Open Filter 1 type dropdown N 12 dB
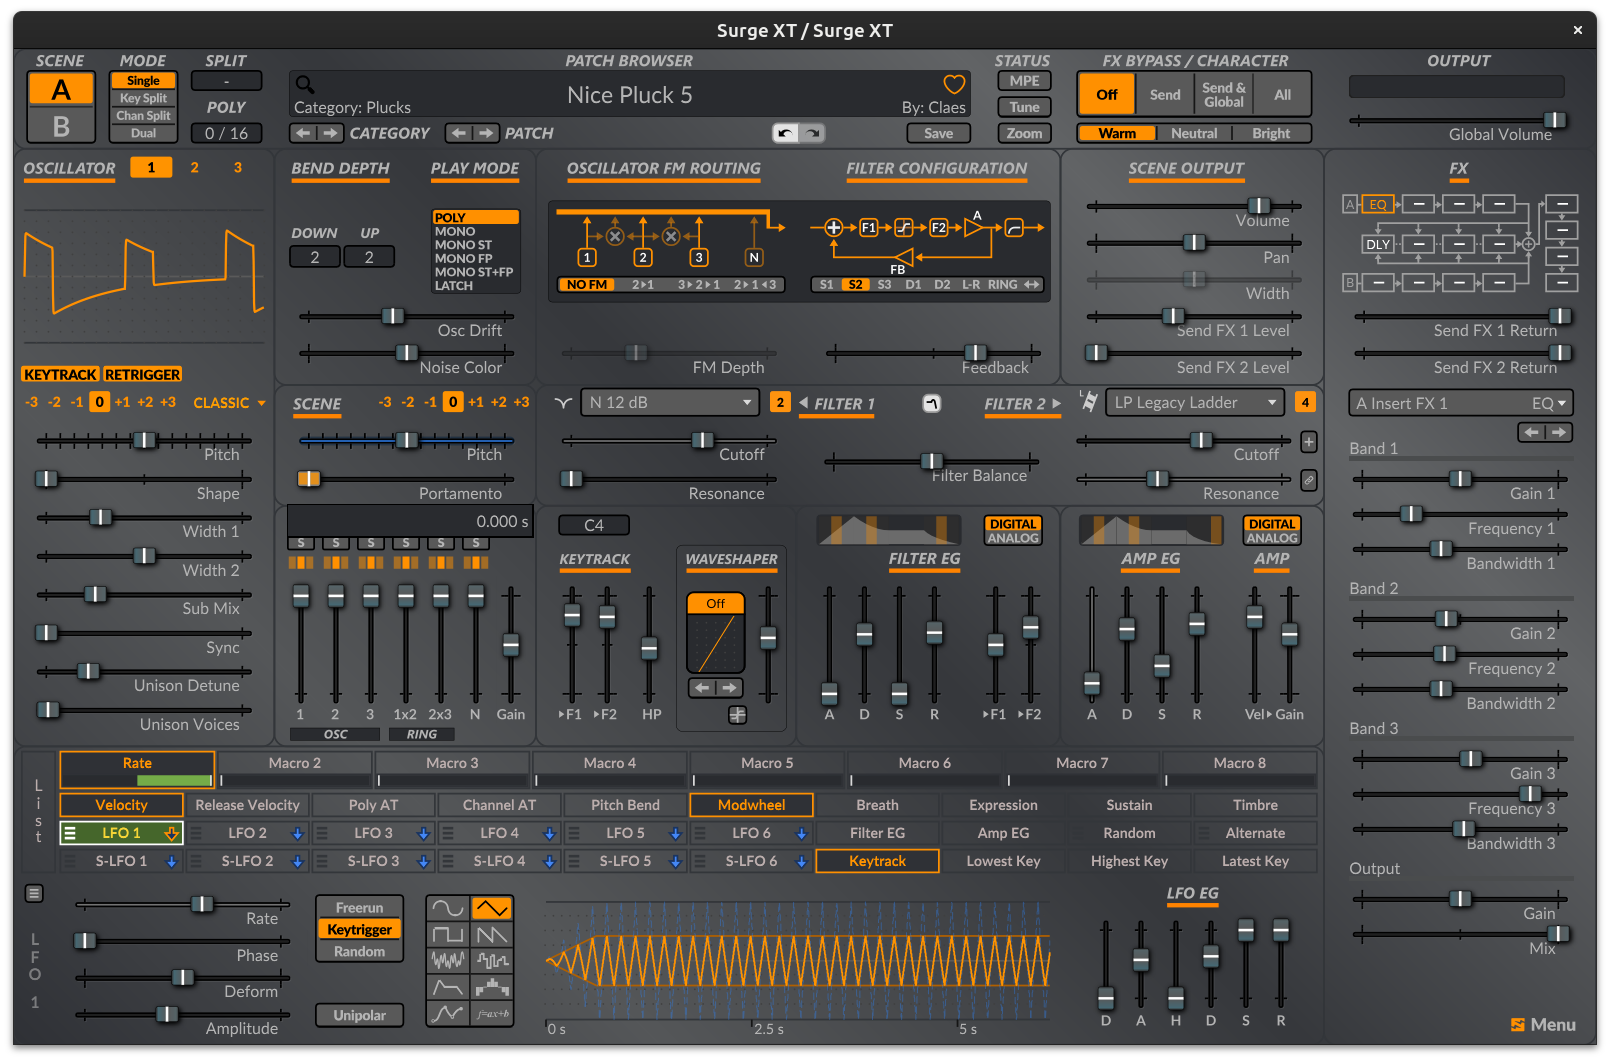This screenshot has height=1061, width=1610. click(669, 402)
